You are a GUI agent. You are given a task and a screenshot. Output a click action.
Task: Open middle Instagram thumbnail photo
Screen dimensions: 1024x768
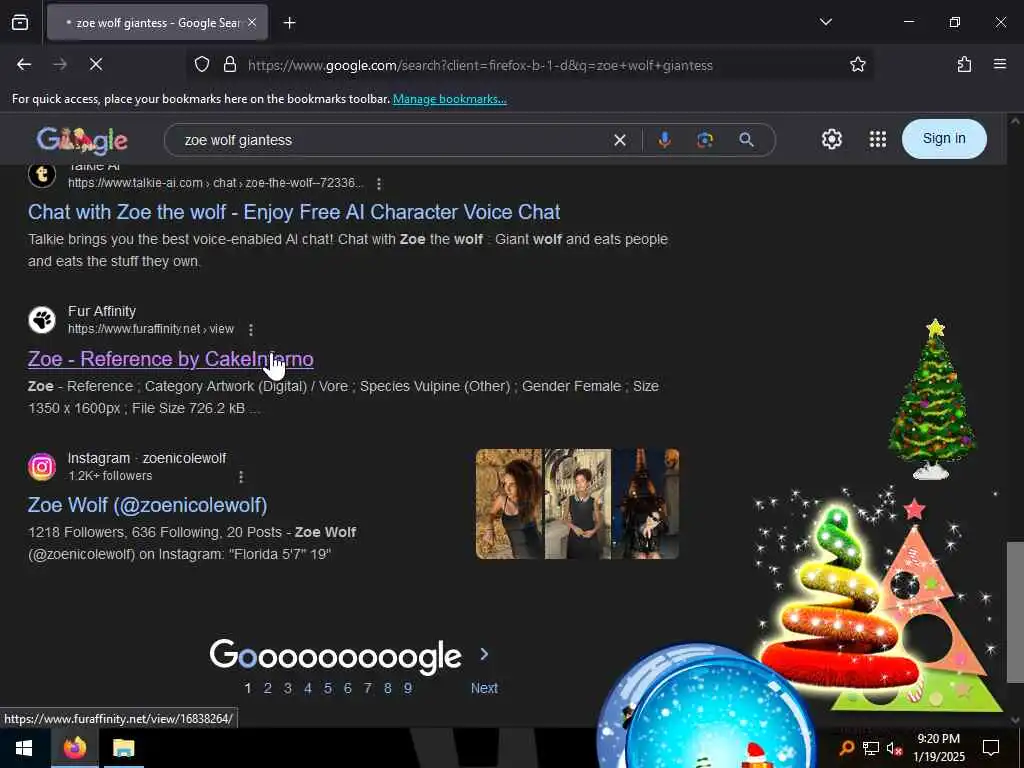coord(578,504)
